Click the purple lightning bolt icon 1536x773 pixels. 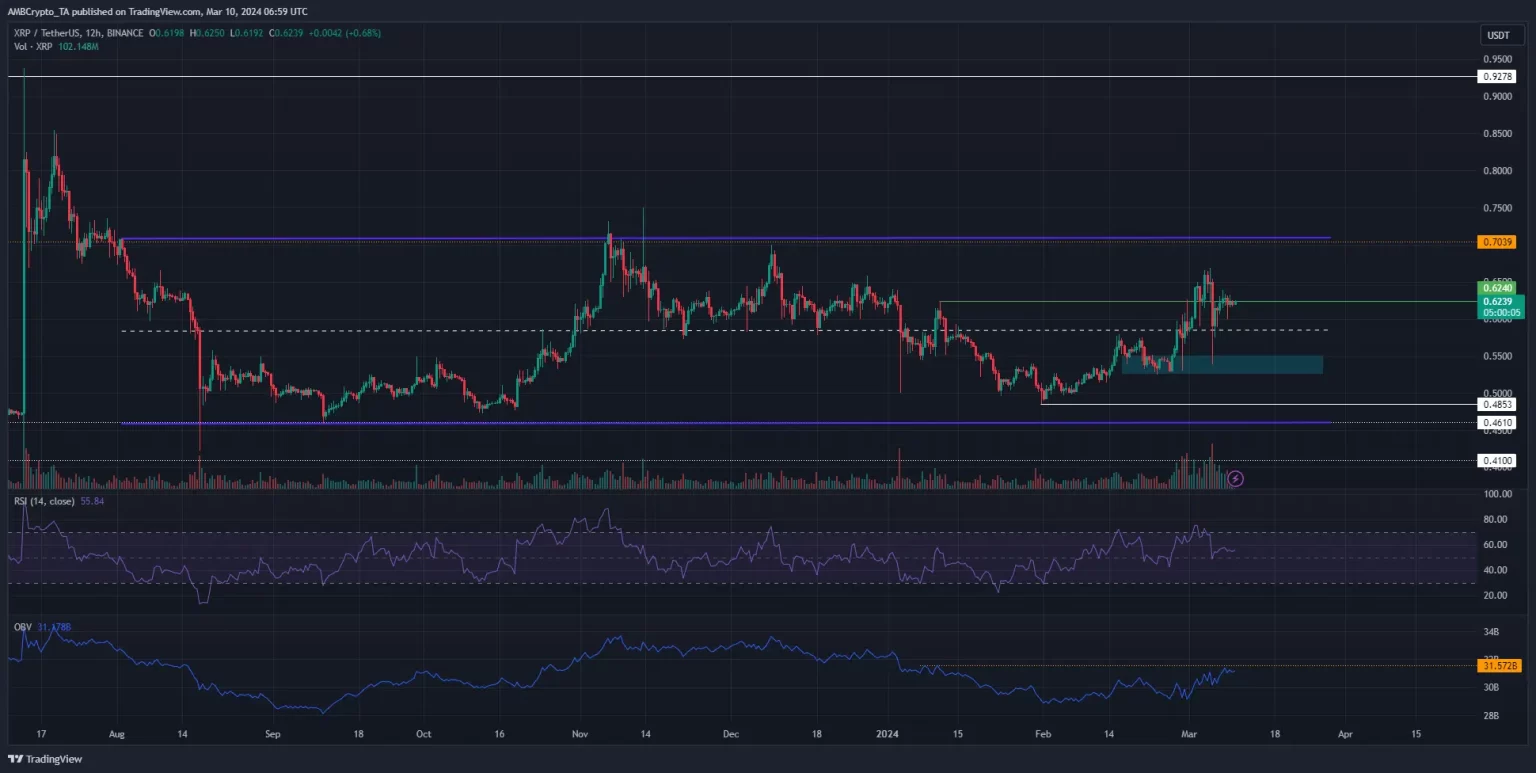(x=1235, y=479)
